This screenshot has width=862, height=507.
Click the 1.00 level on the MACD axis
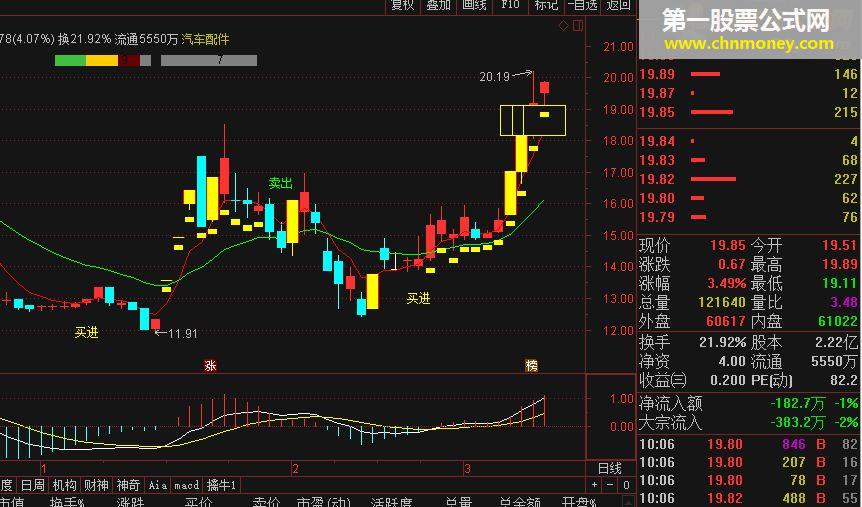(x=622, y=398)
